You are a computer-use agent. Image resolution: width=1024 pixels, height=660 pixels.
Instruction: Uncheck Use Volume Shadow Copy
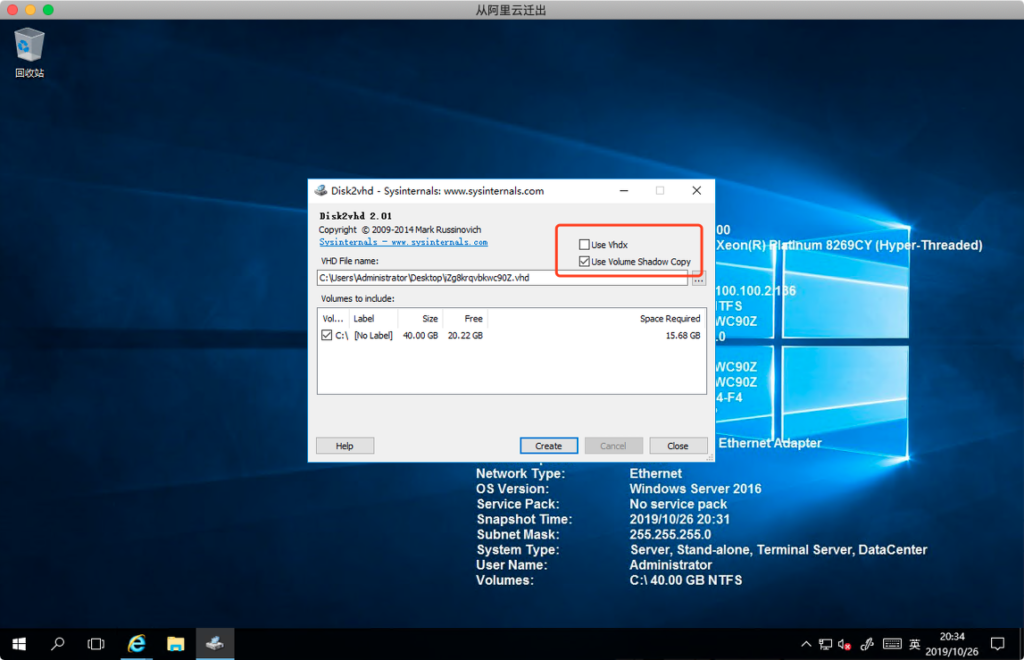coord(584,262)
